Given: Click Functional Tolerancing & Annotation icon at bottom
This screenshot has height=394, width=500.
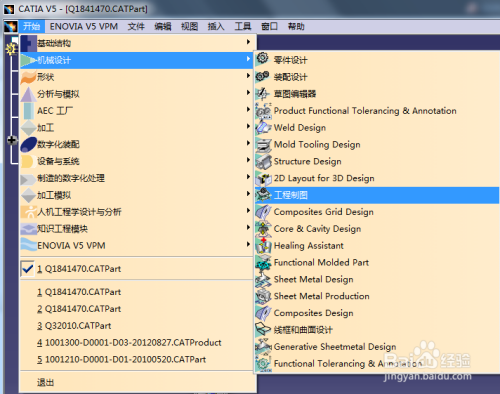Looking at the screenshot, I should coord(263,363).
